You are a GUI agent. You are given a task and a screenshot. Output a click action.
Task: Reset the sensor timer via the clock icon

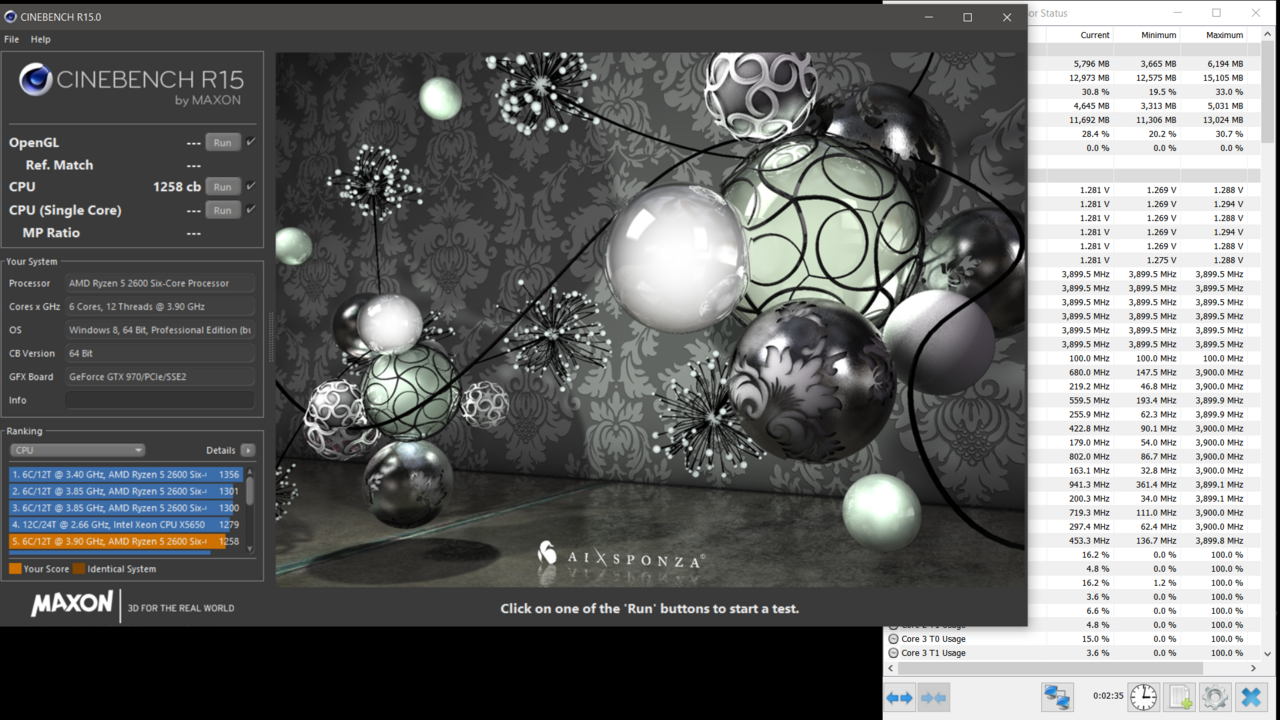1143,697
